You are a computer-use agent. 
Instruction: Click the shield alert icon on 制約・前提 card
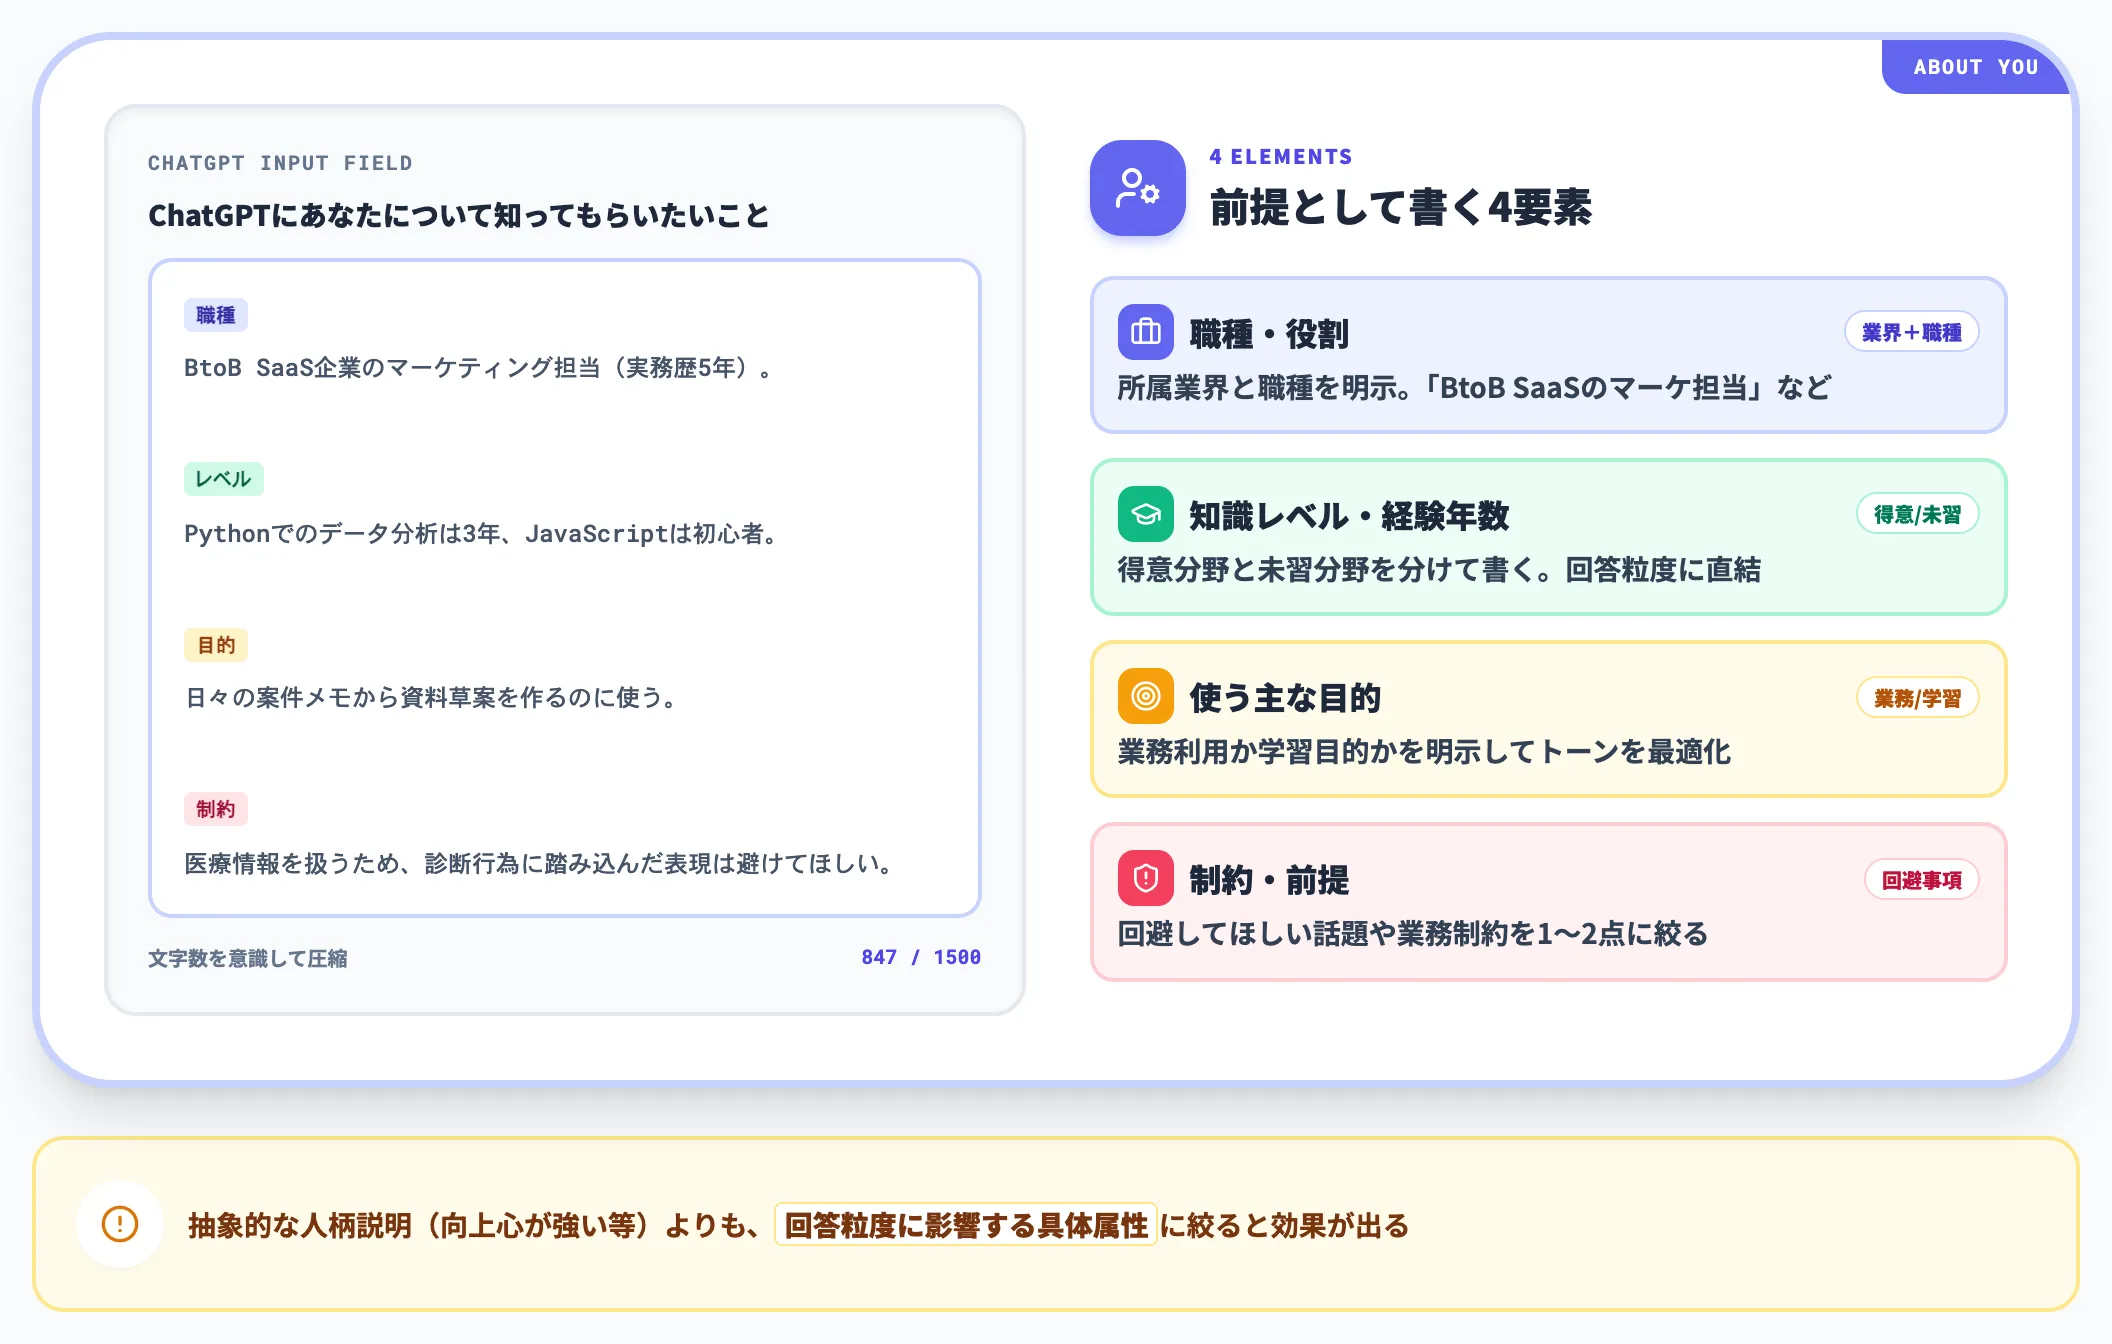point(1146,878)
